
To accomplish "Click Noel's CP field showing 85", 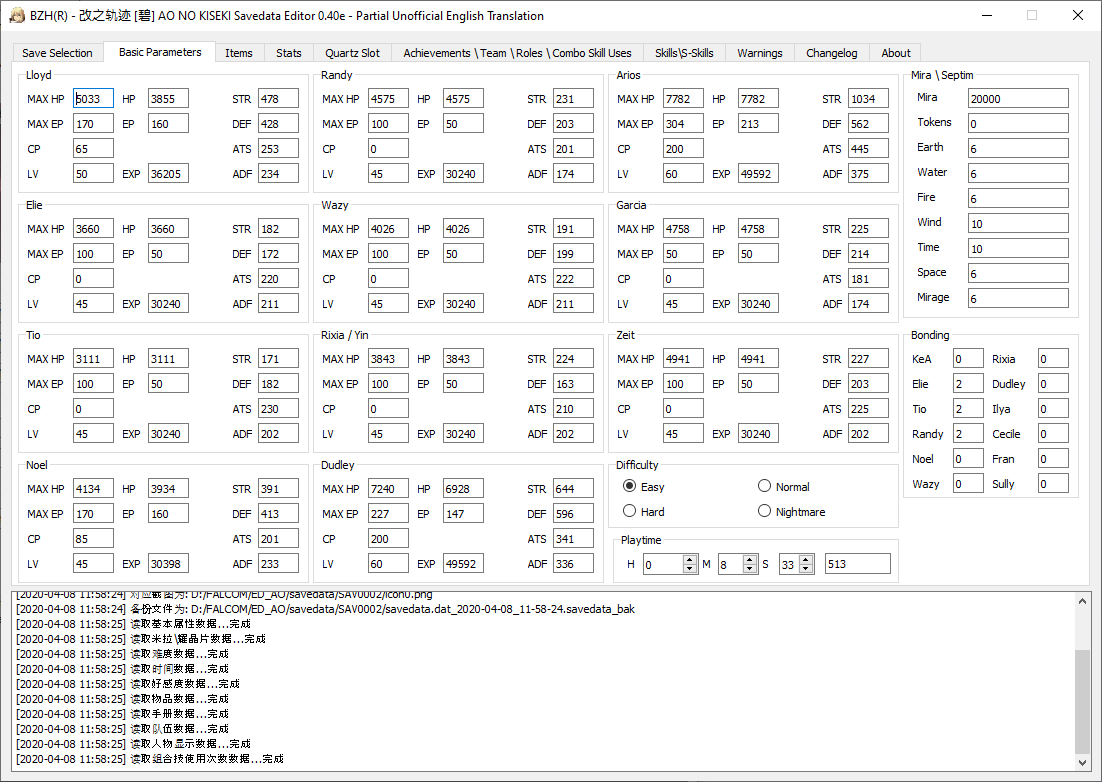I will pyautogui.click(x=93, y=539).
